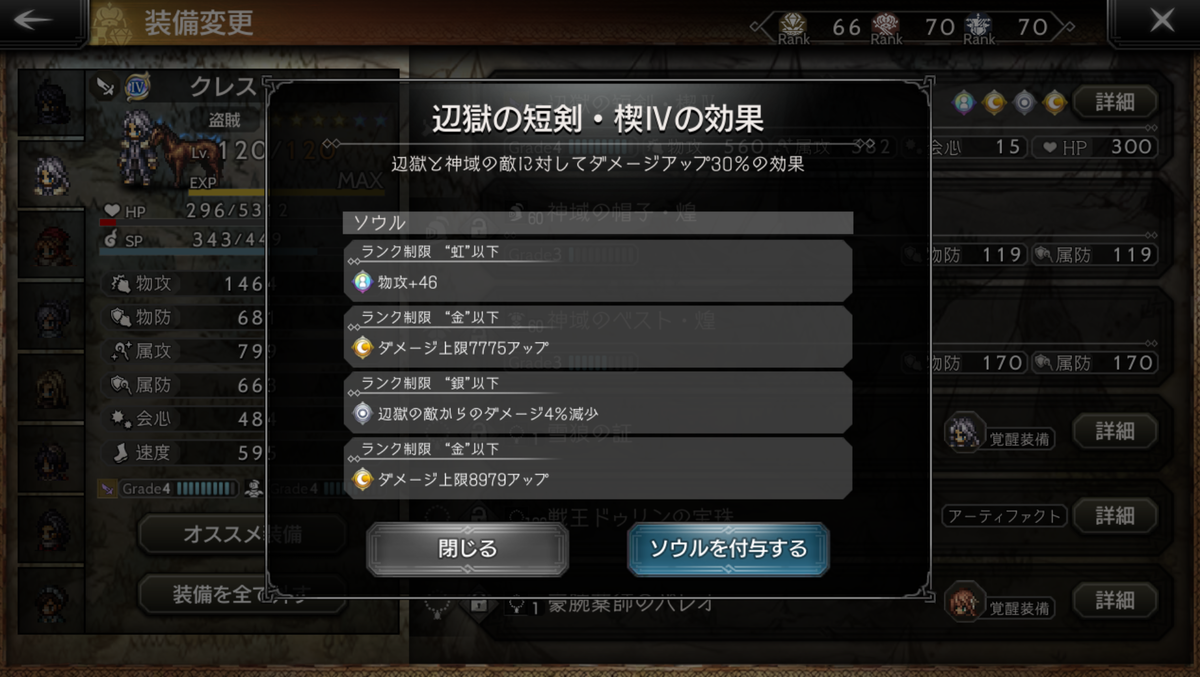
Task: Select the first party member portrait in sidebar
Action: click(51, 102)
